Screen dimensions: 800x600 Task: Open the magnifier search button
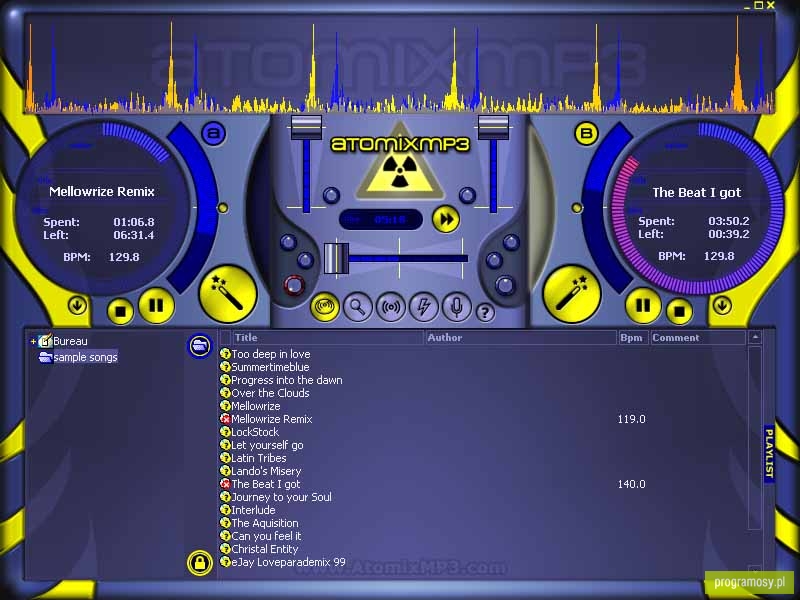point(358,307)
